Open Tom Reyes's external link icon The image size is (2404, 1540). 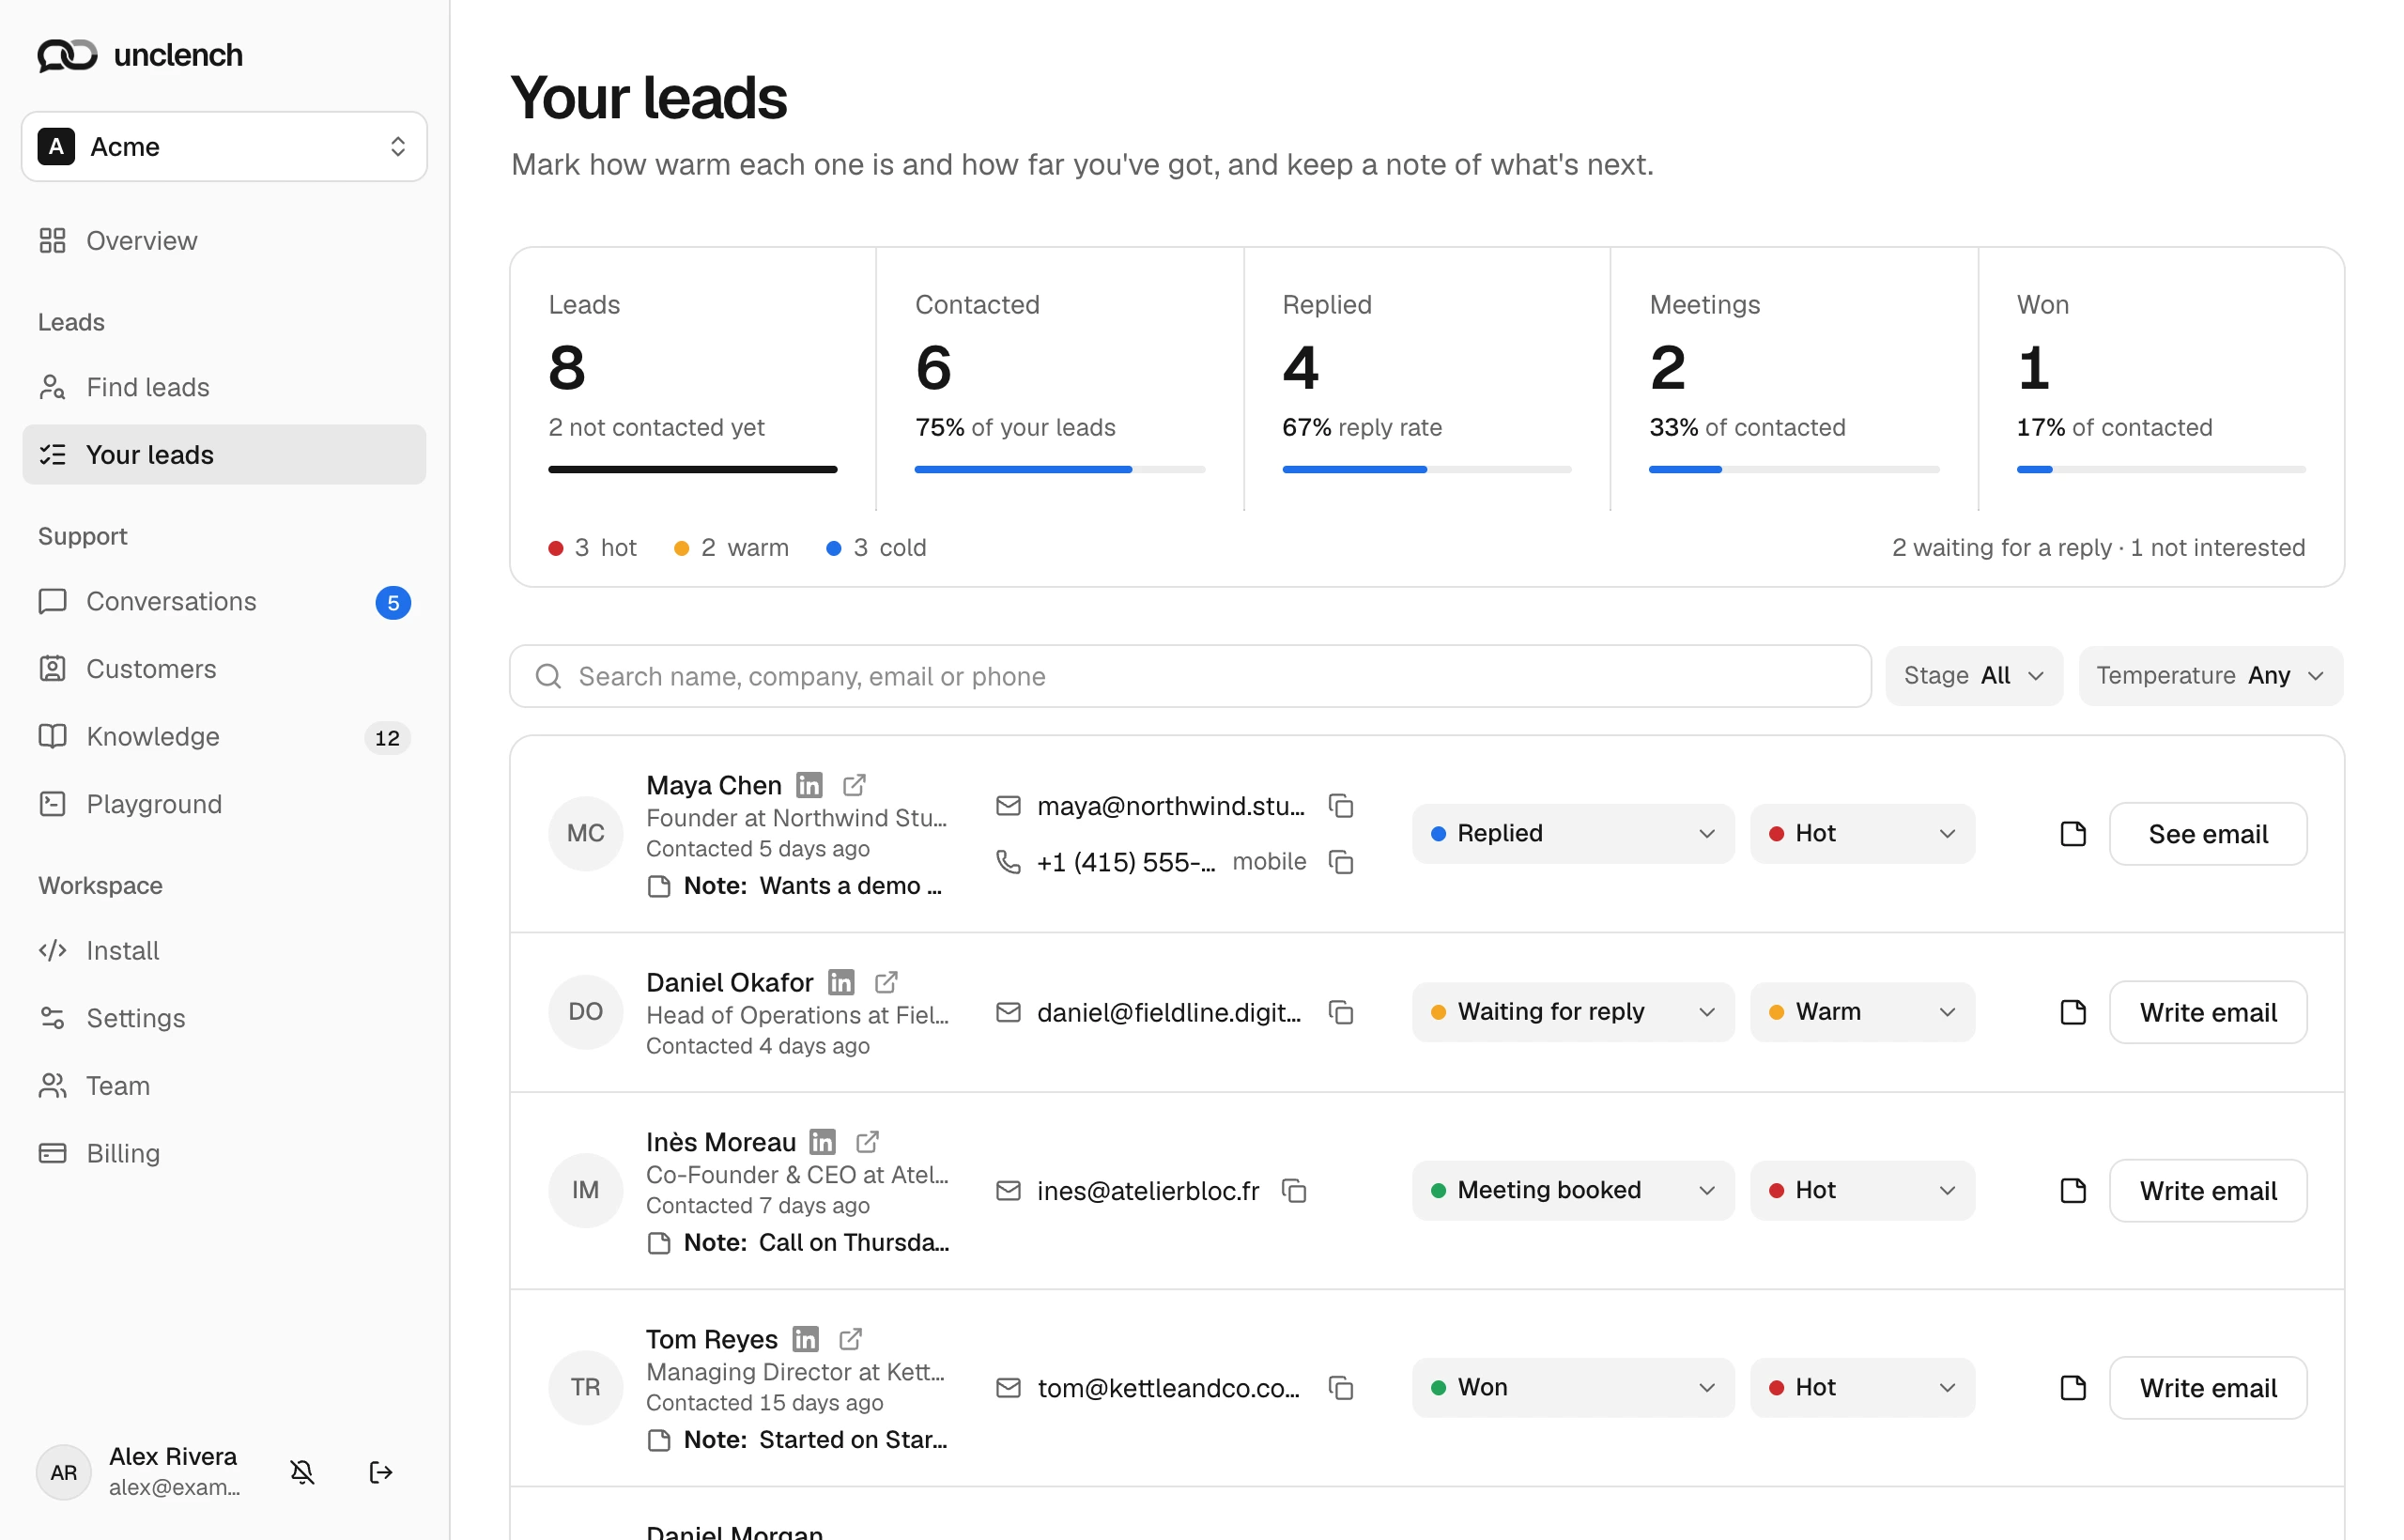[x=850, y=1338]
